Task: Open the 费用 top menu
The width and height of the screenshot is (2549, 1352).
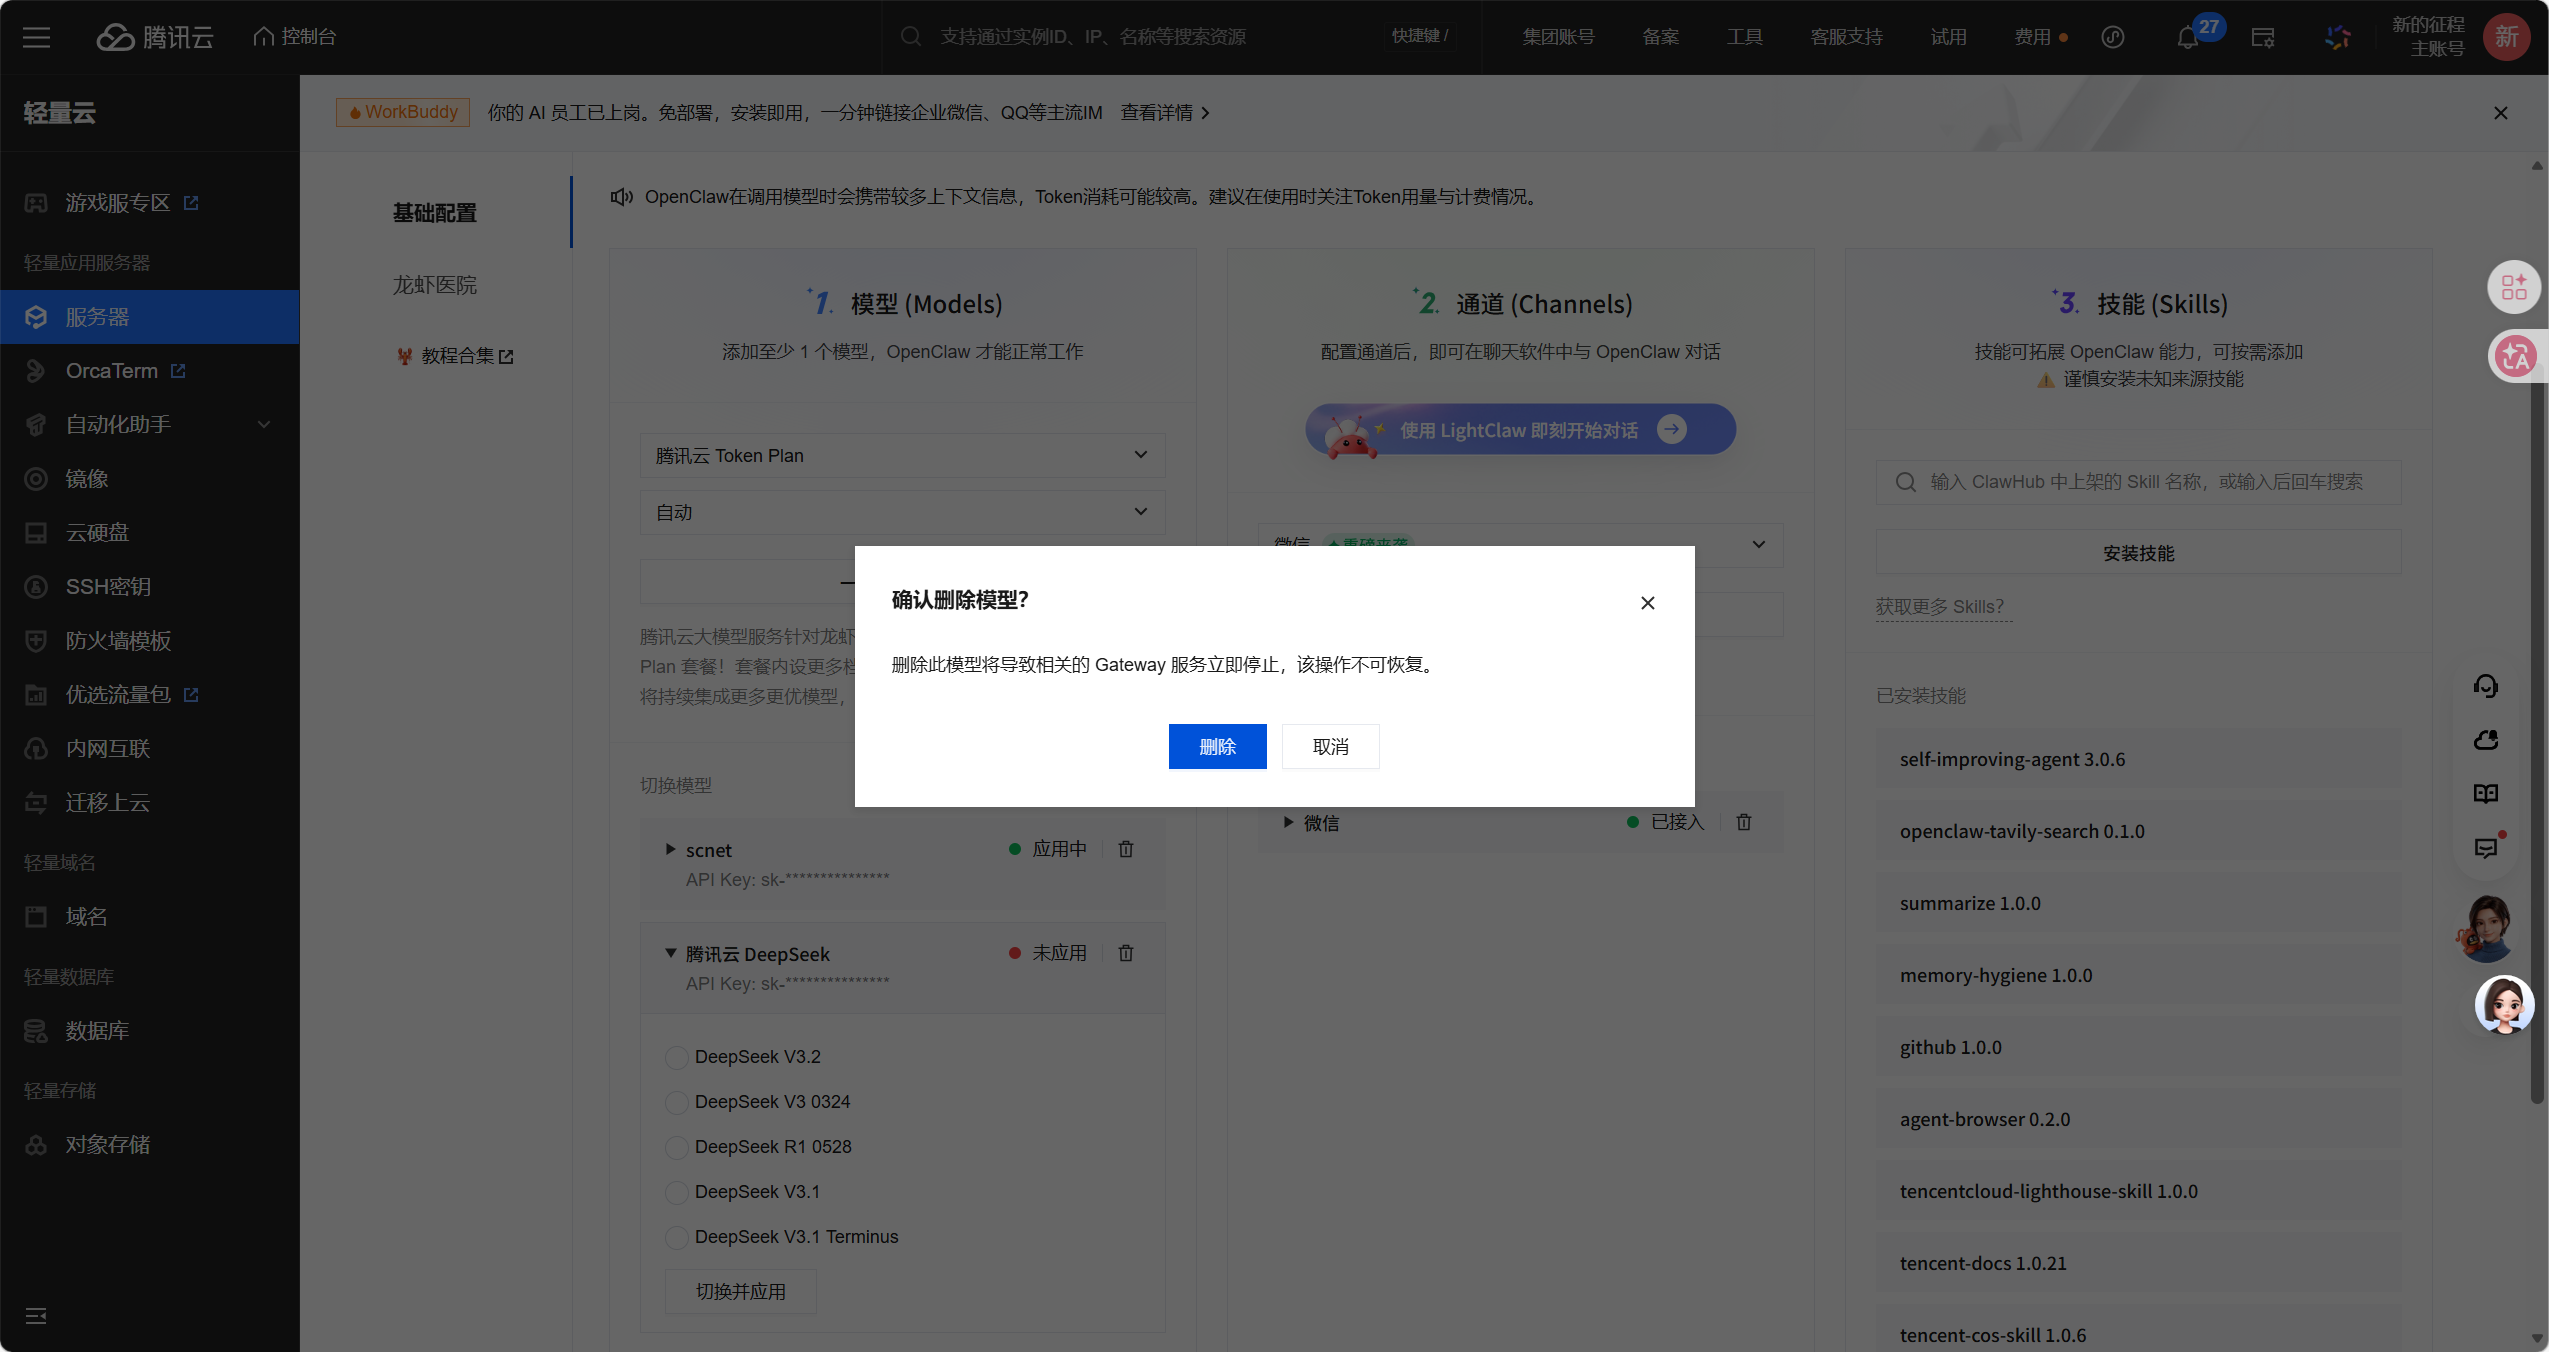Action: tap(2033, 37)
